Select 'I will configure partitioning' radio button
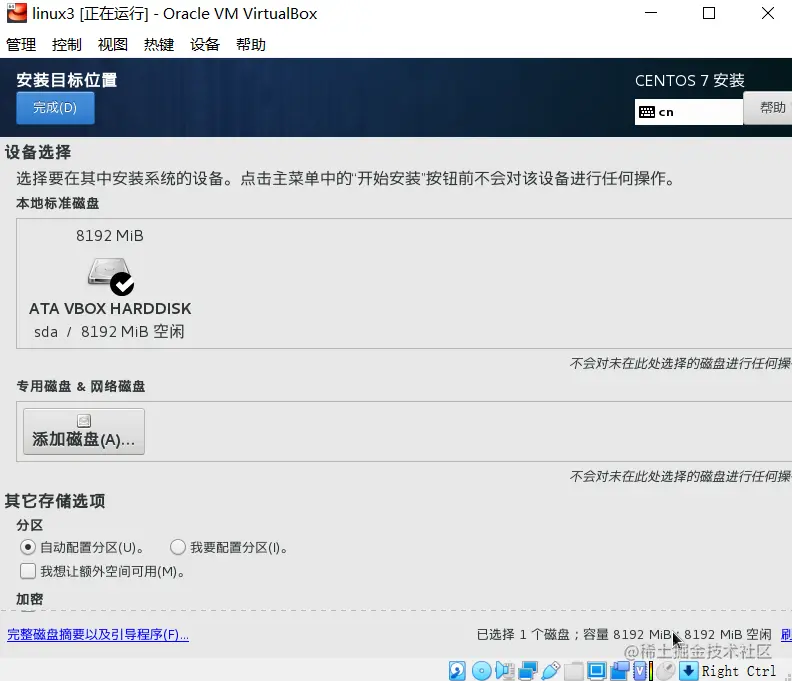Viewport: 792px width, 681px height. pos(178,547)
